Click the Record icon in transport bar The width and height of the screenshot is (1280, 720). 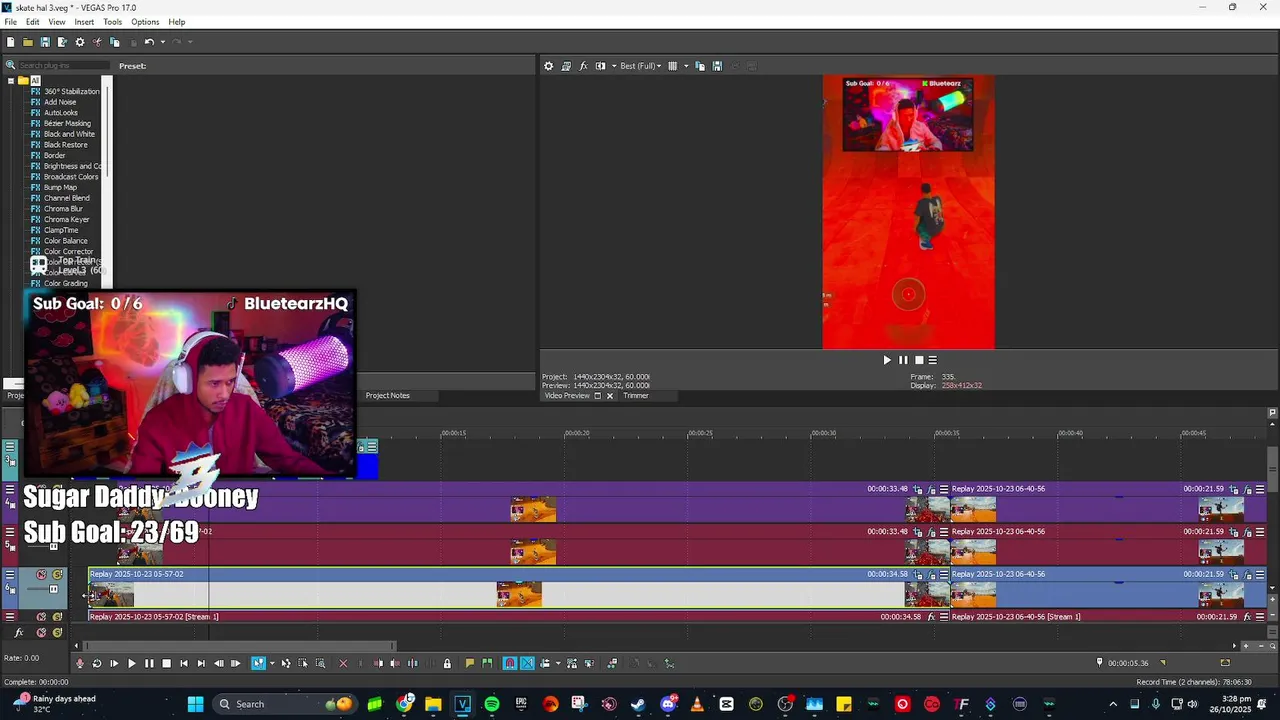(x=80, y=663)
